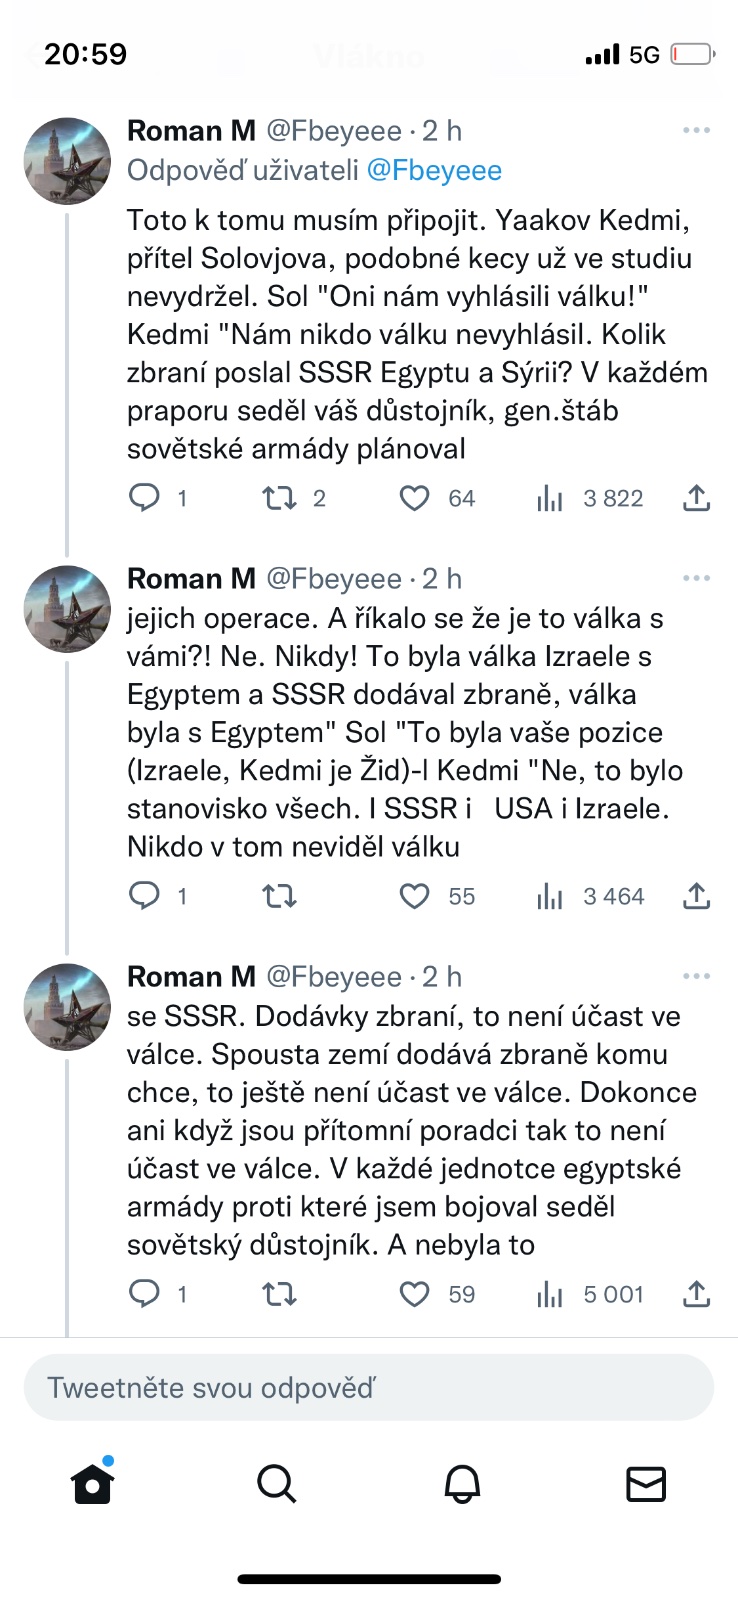Open Roman M's avatar on the first tweet

point(67,162)
